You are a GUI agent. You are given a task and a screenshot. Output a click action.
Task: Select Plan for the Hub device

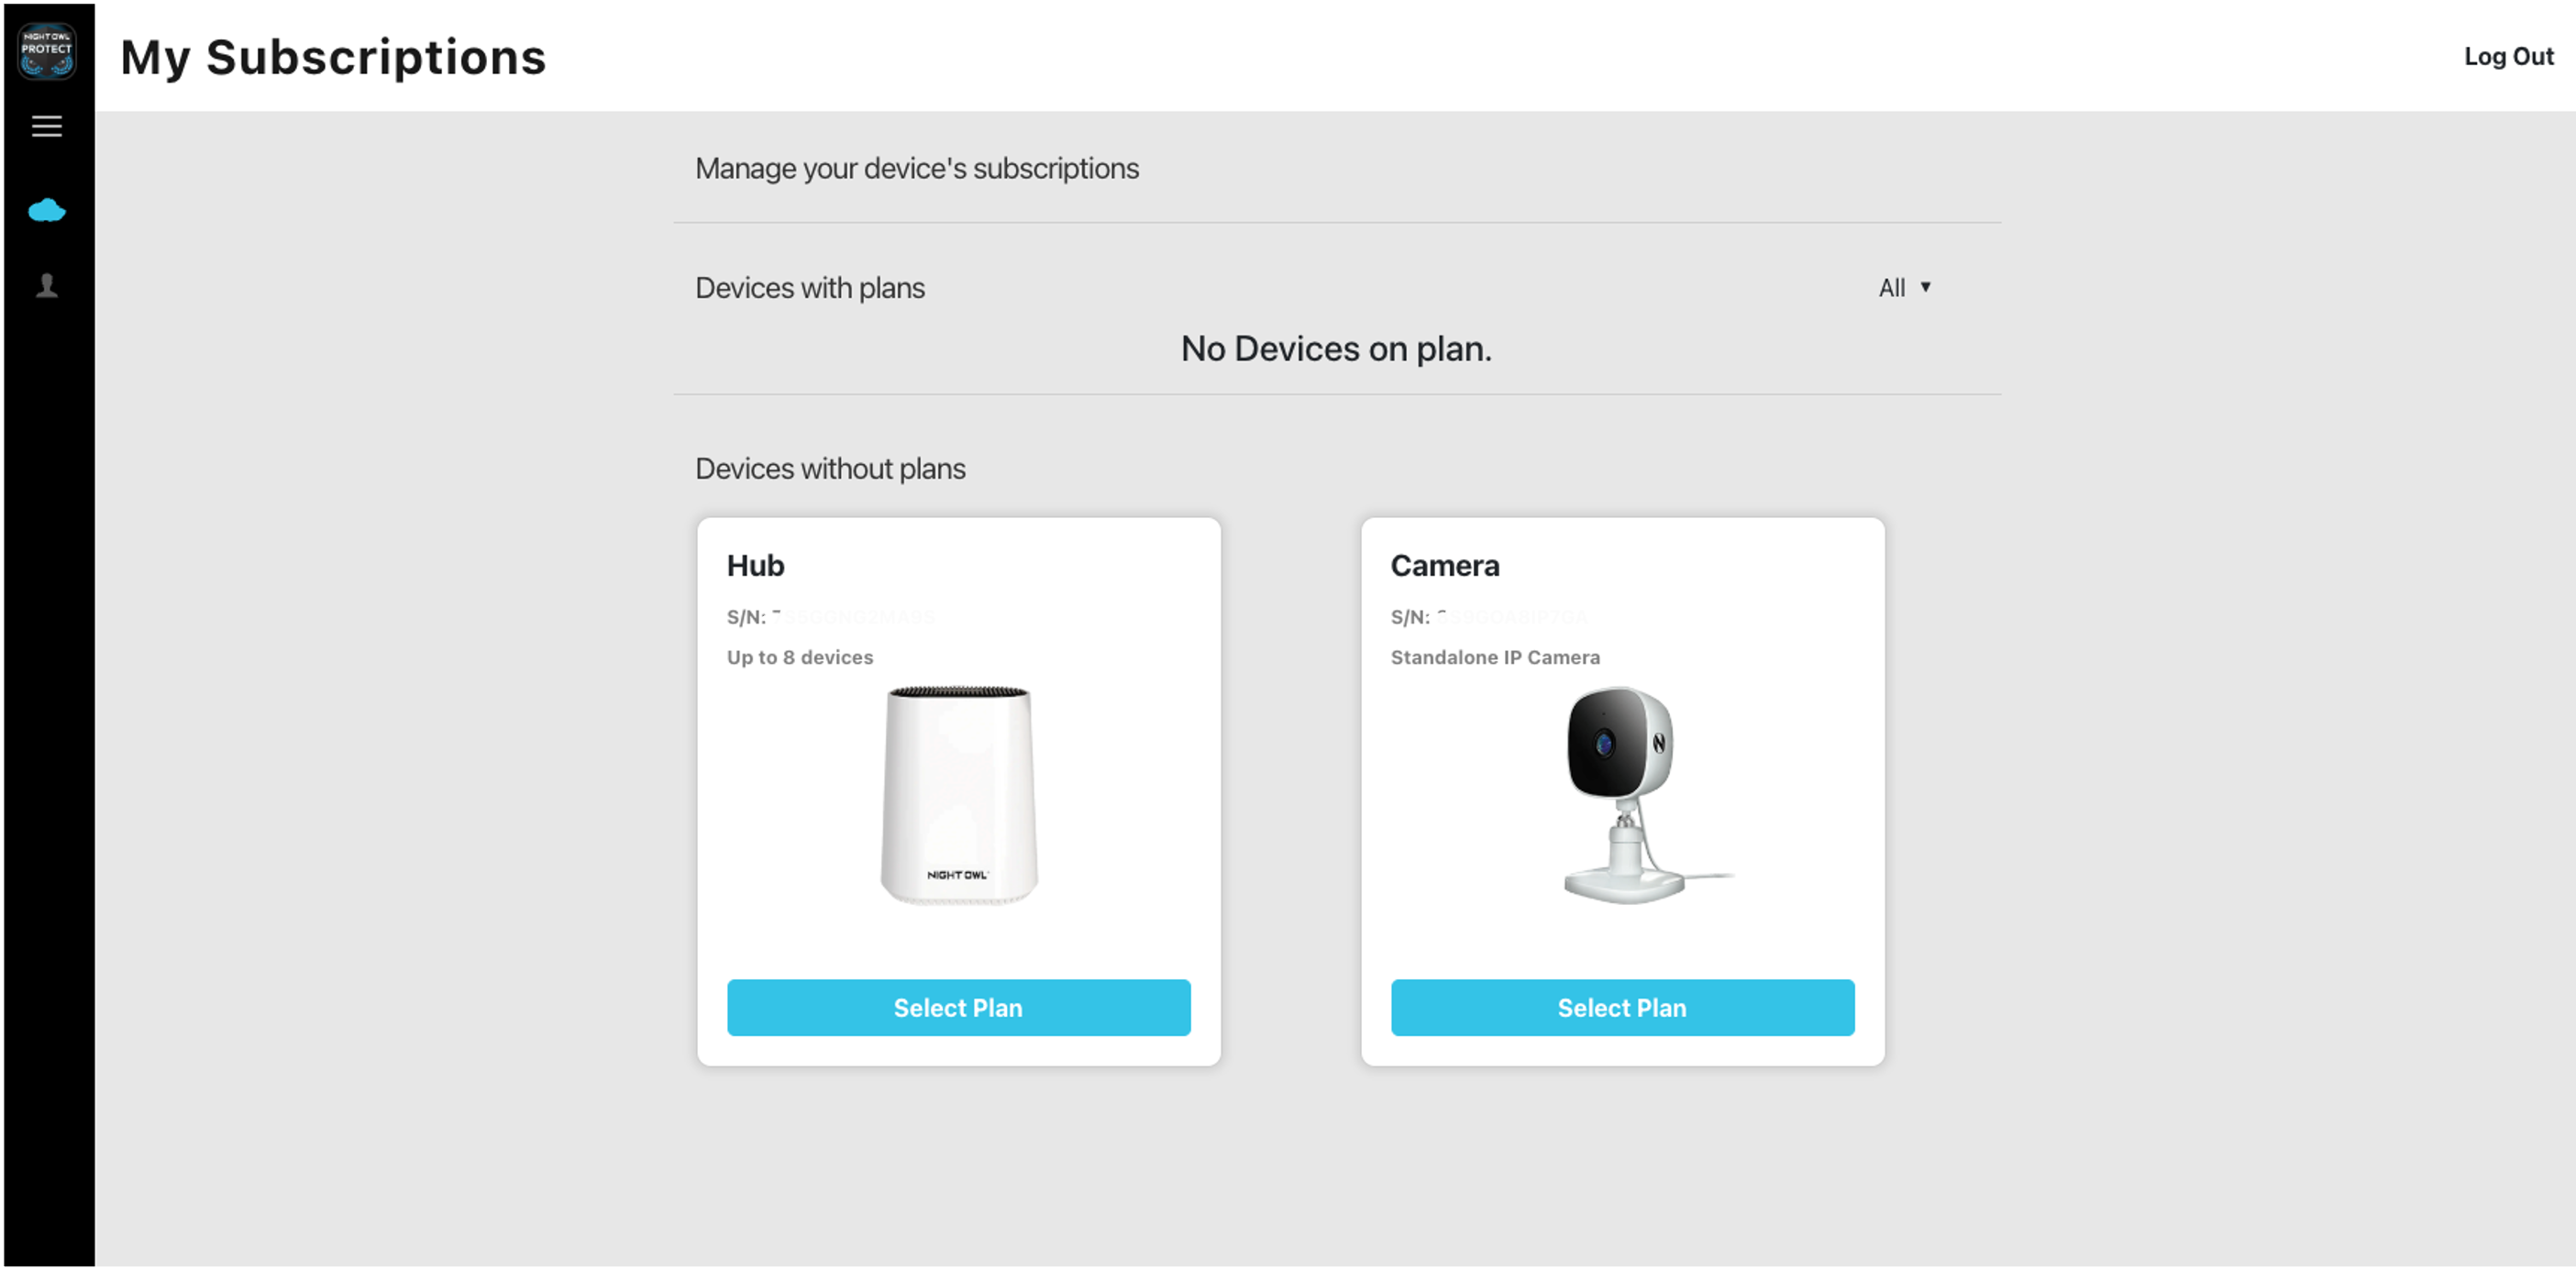(x=958, y=1008)
